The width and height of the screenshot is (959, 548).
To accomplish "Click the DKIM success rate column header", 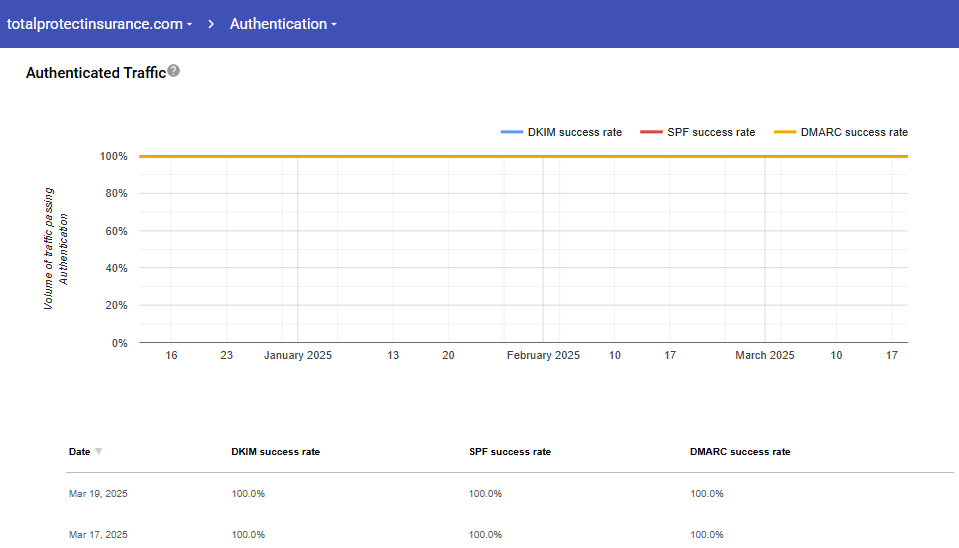I will coord(275,452).
